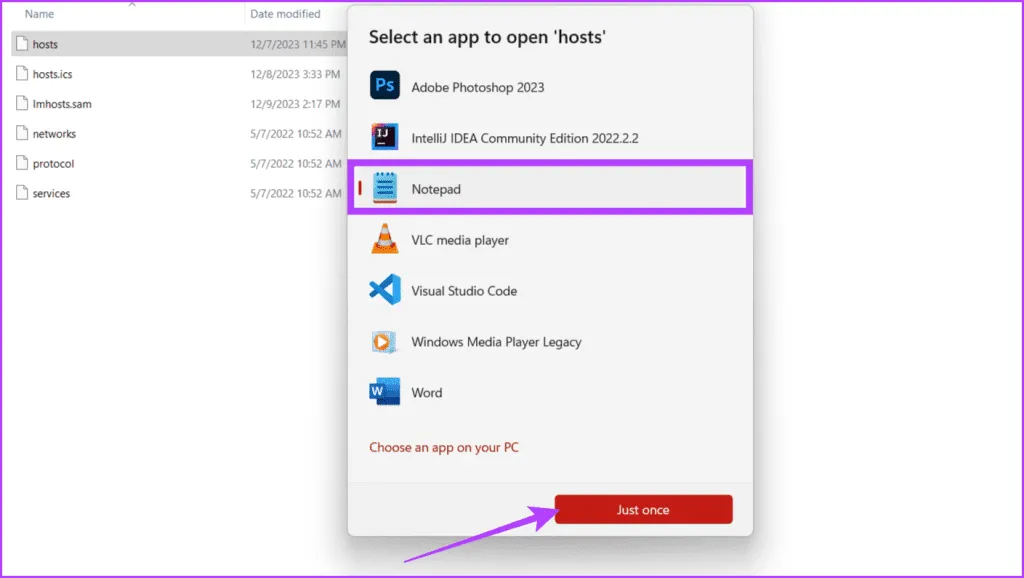Pick VLC media player entry
The height and width of the screenshot is (578, 1024).
[x=460, y=240]
